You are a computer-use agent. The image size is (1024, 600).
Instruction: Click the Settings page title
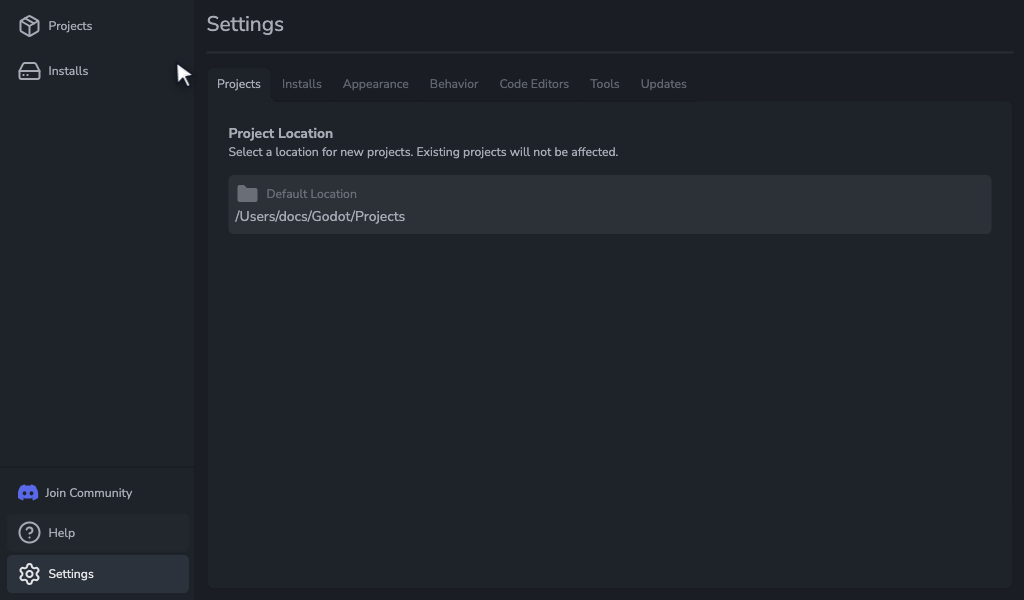click(245, 25)
